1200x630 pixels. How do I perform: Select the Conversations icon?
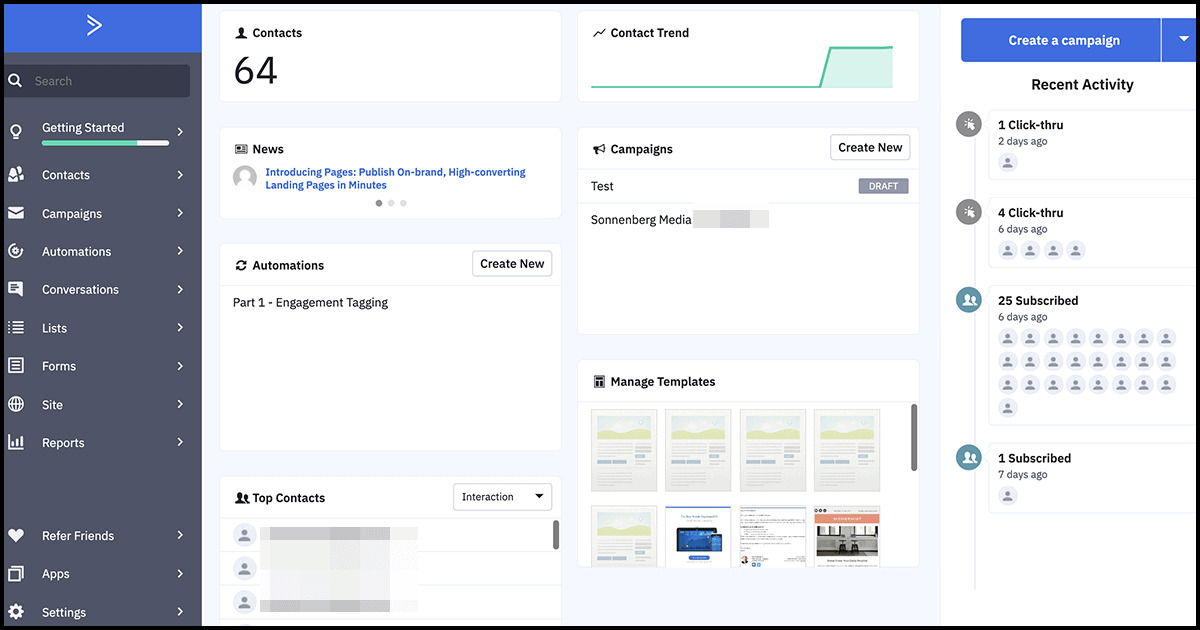(x=14, y=289)
